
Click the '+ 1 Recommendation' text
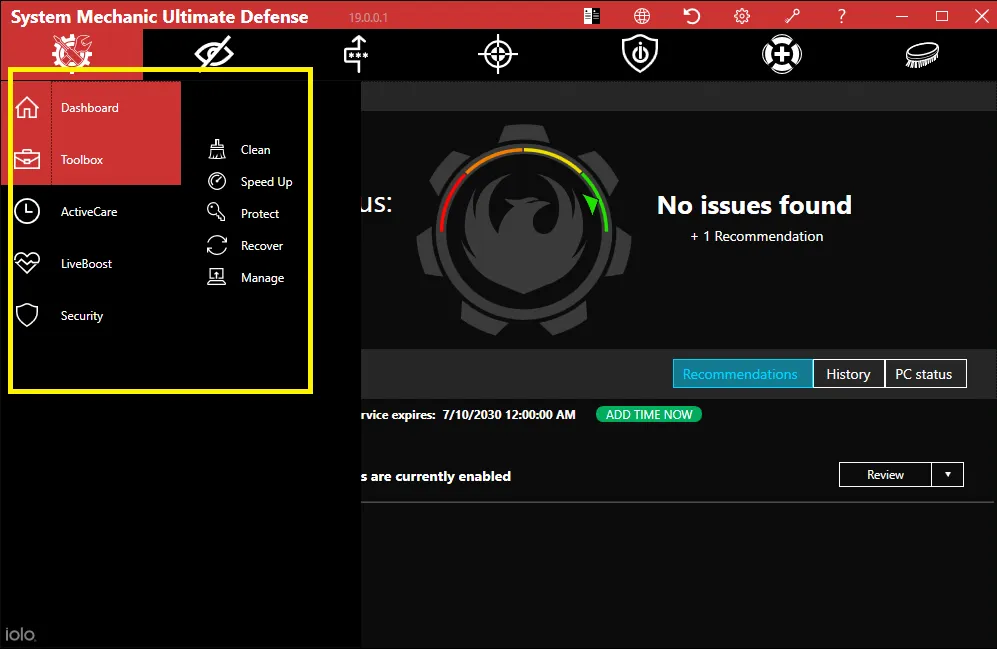pos(757,236)
